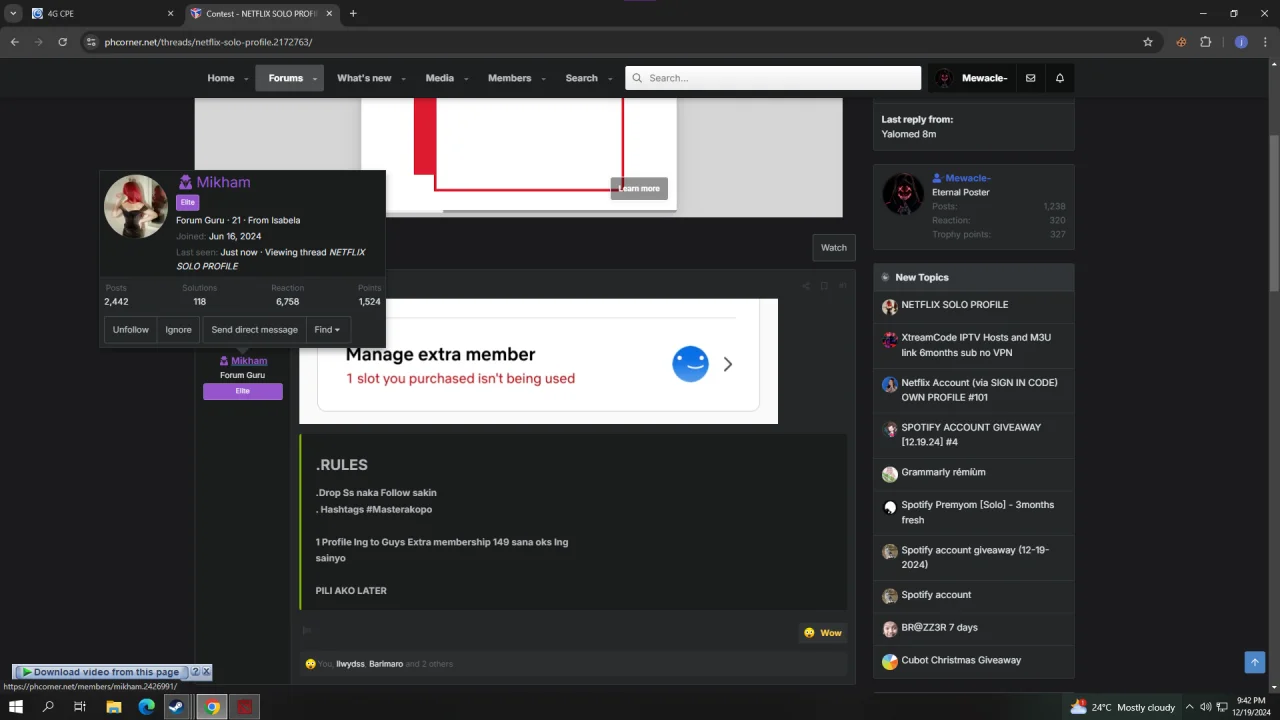Click the blue smiley face icon
The image size is (1280, 720).
690,364
